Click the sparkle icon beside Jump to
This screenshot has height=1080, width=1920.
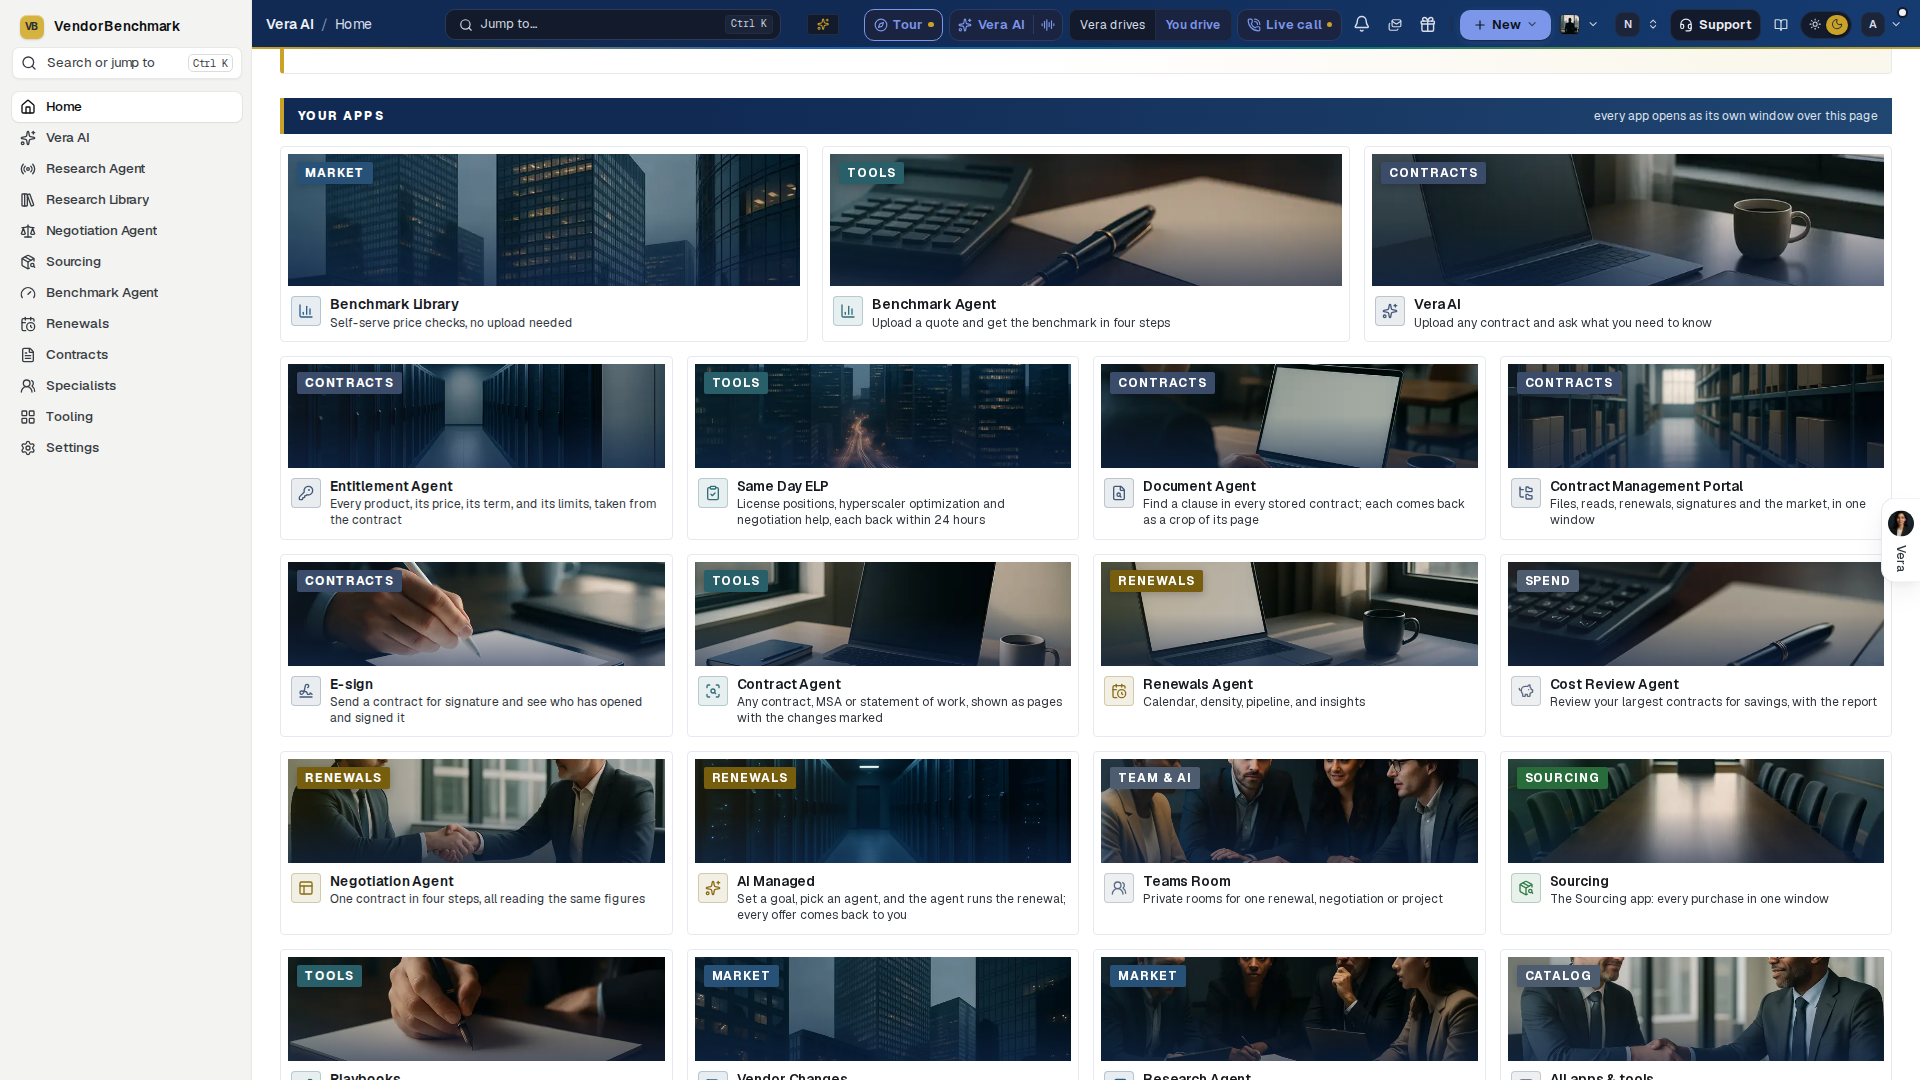[x=823, y=24]
